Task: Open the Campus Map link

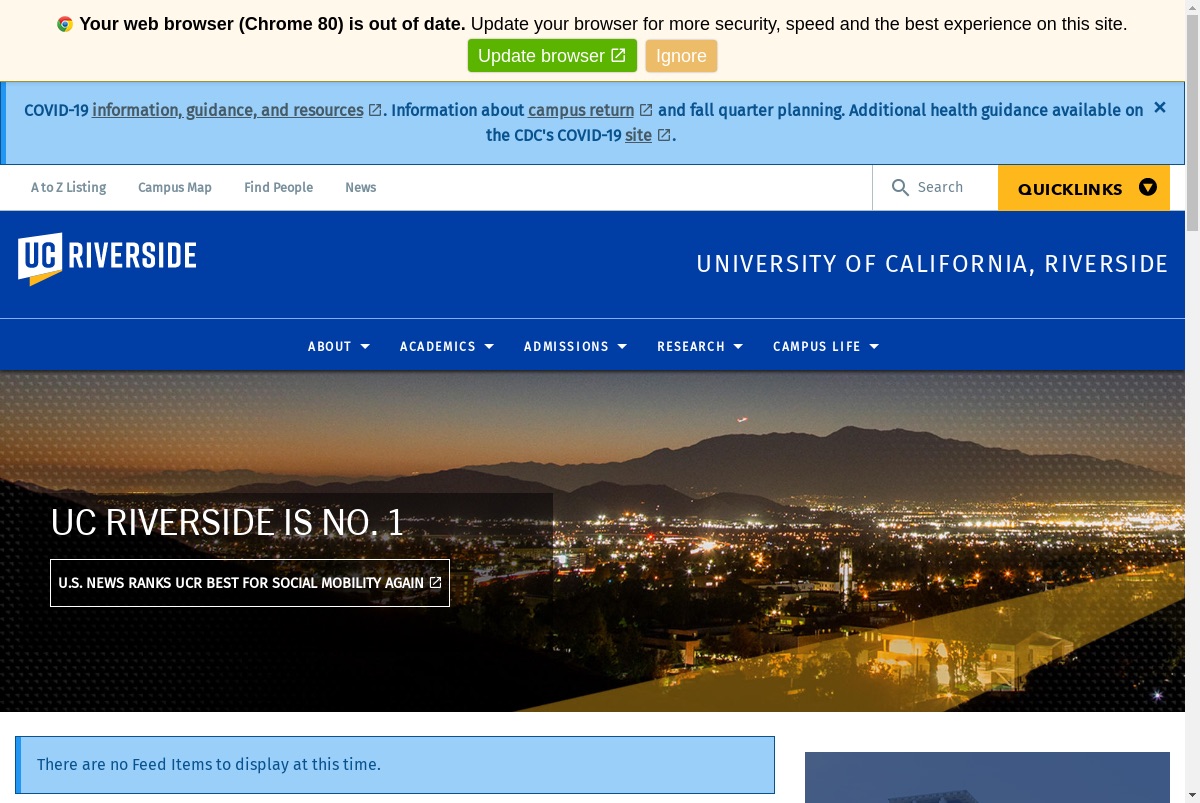Action: [x=175, y=187]
